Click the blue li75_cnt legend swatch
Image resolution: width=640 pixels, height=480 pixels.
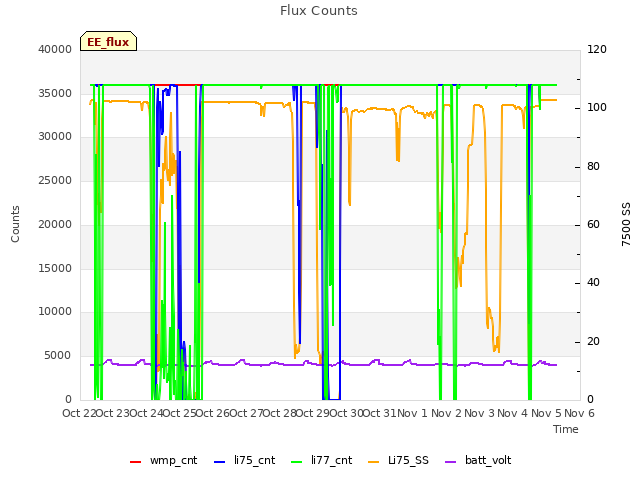pyautogui.click(x=219, y=462)
